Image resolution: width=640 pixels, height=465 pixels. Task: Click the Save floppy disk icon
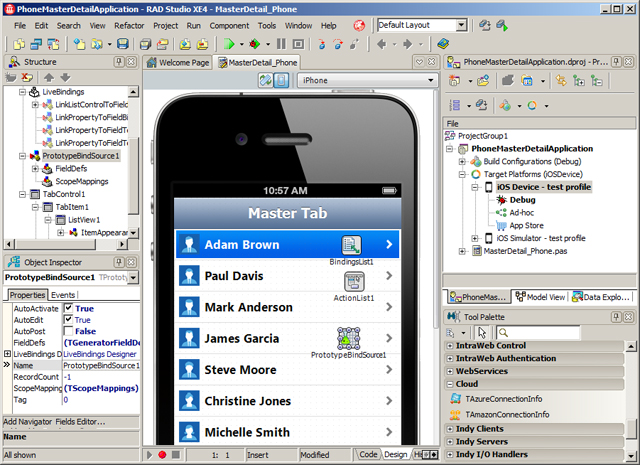(122, 44)
